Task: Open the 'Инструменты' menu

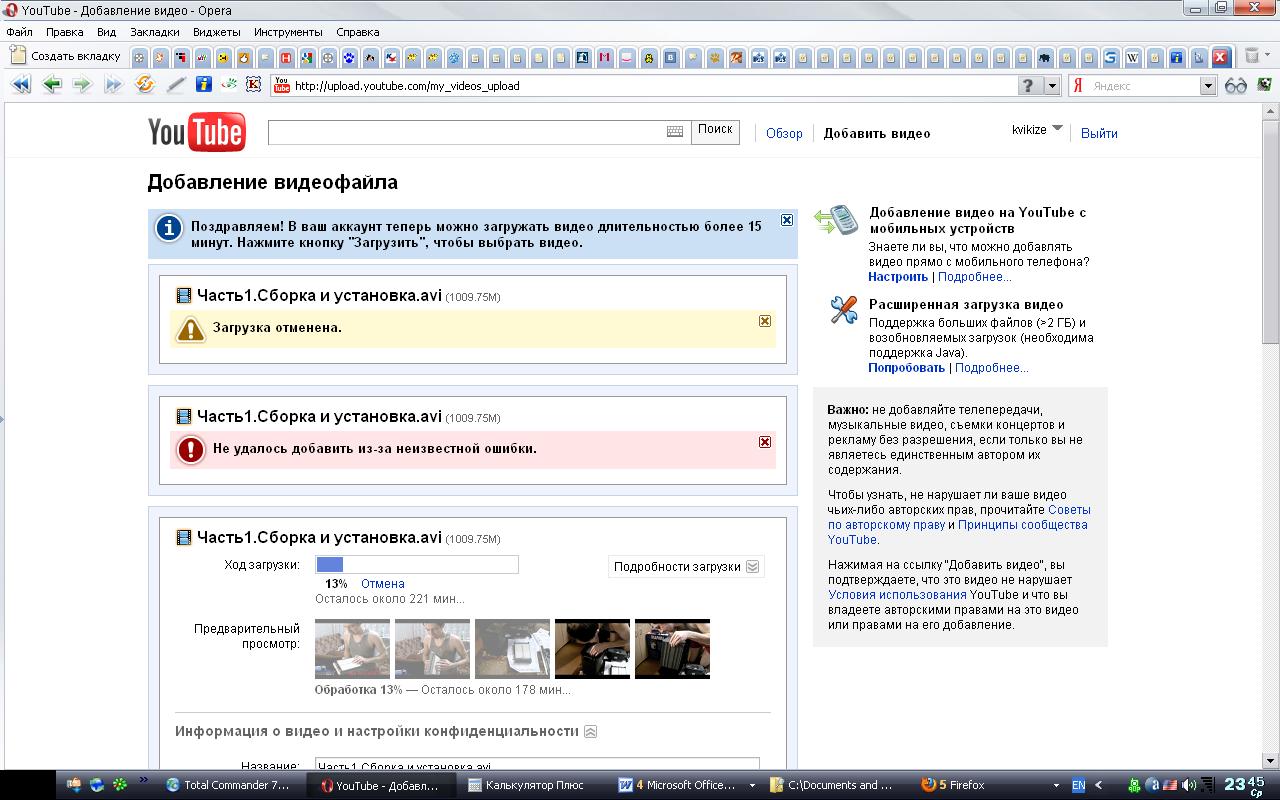Action: point(288,32)
